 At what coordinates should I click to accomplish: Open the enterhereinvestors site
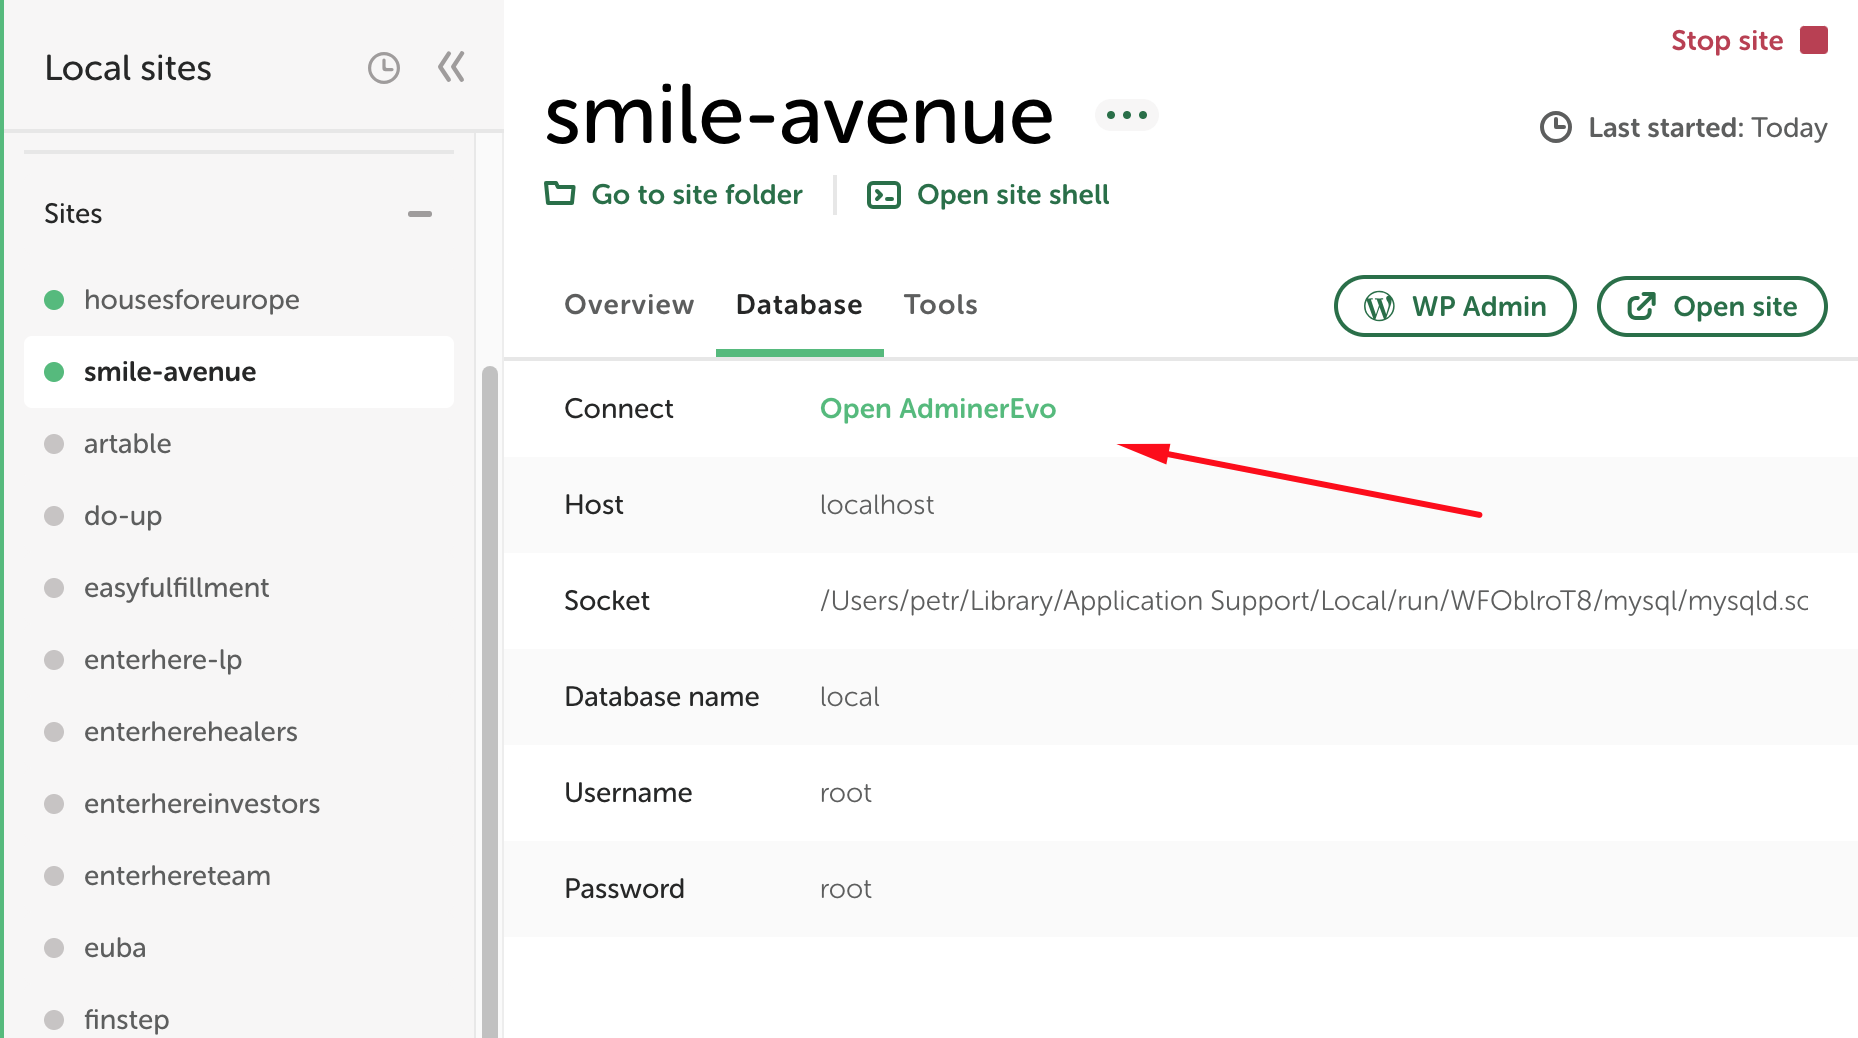coord(239,804)
